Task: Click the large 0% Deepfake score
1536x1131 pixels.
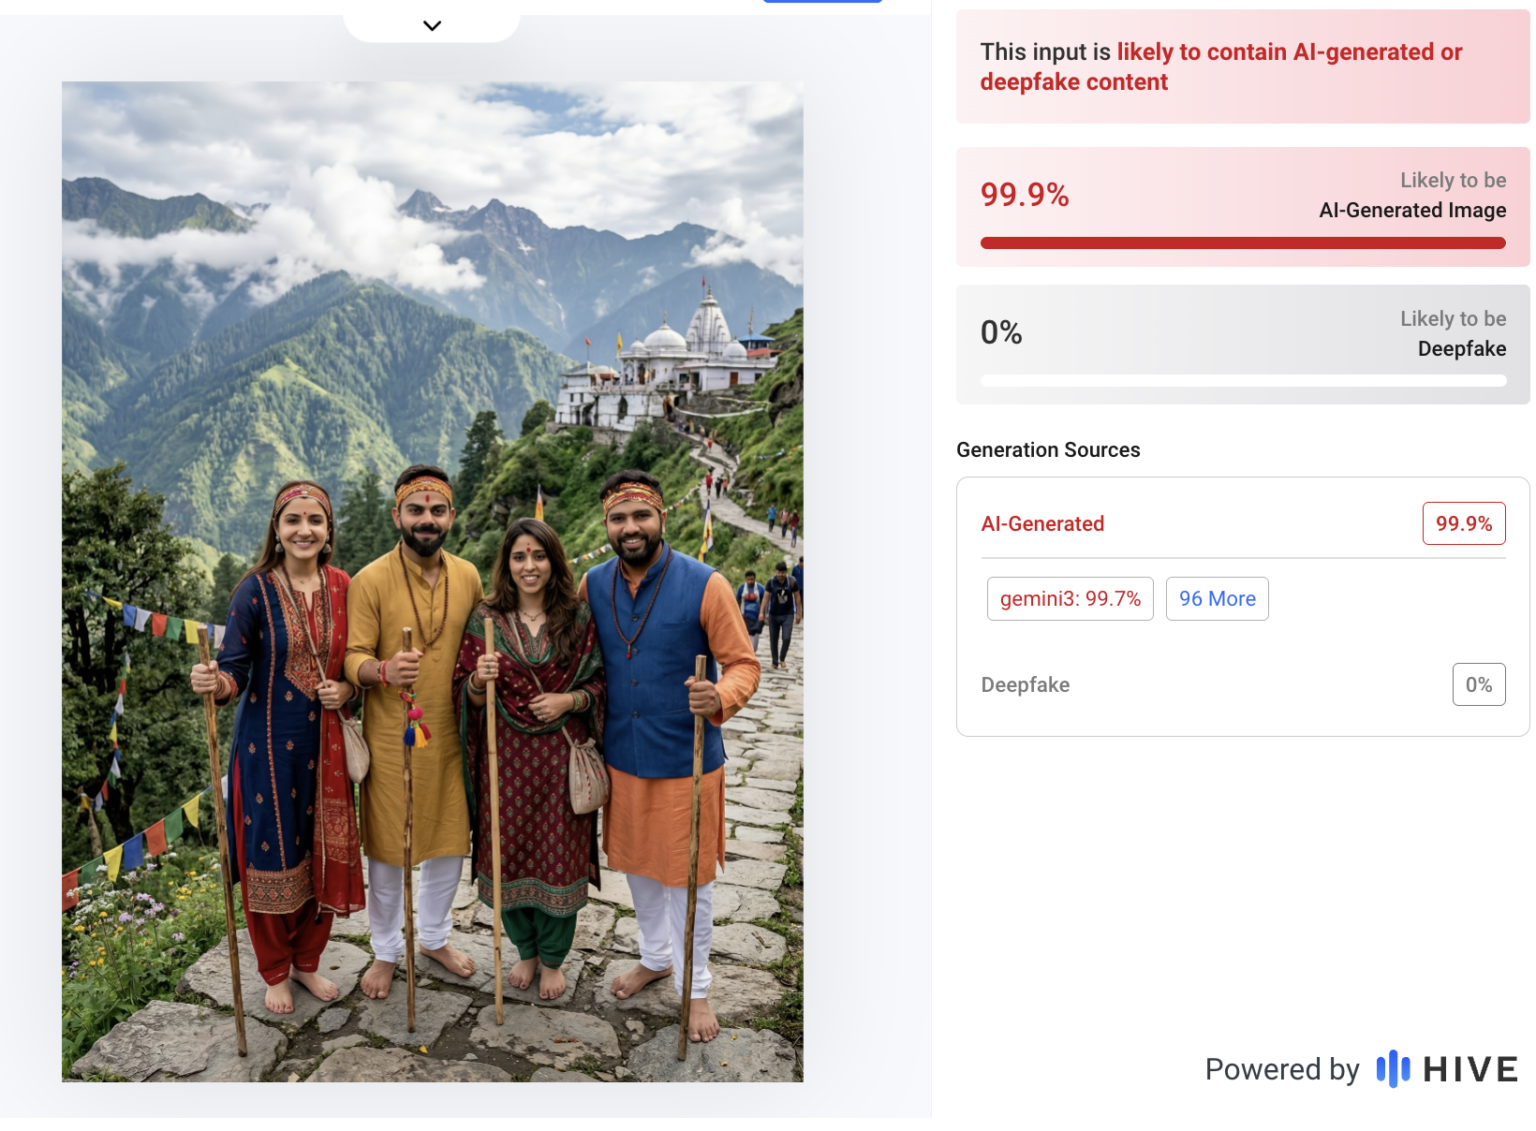Action: [x=1001, y=333]
